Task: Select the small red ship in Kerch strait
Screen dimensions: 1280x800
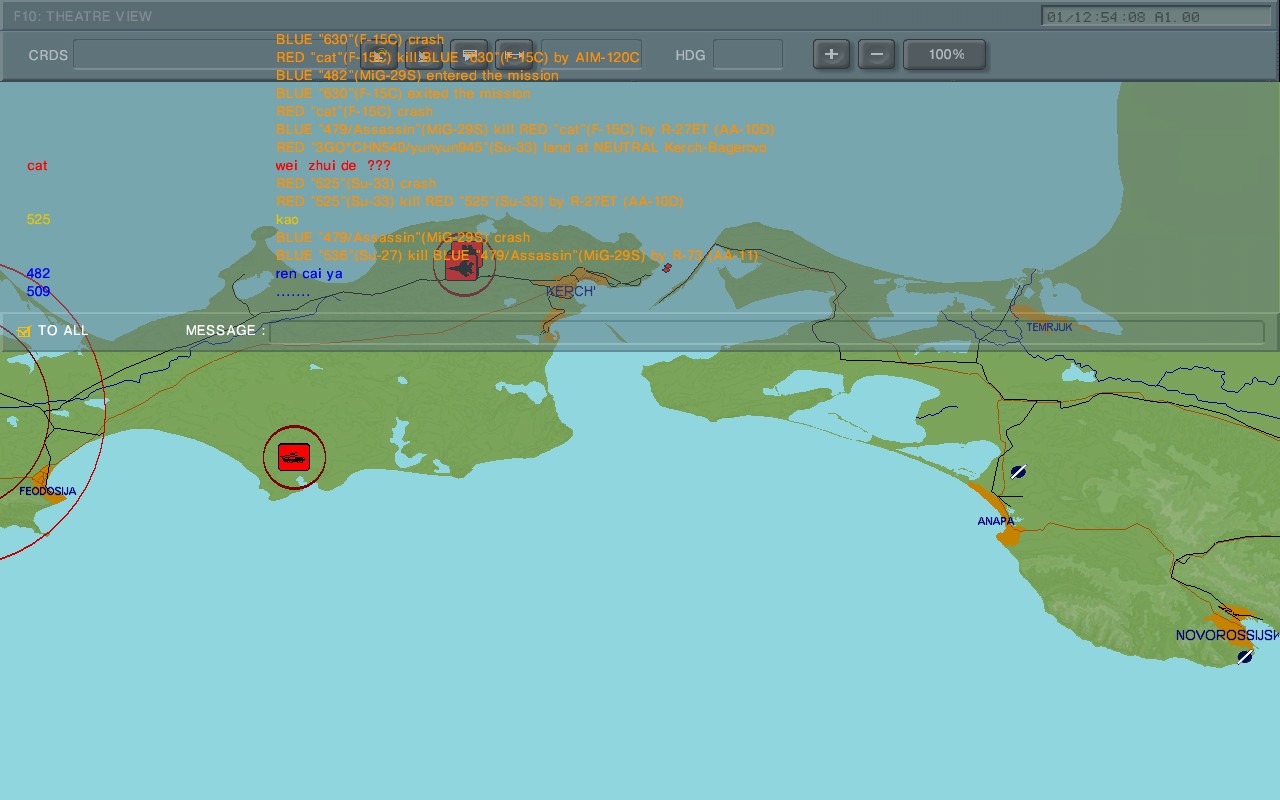Action: [667, 268]
